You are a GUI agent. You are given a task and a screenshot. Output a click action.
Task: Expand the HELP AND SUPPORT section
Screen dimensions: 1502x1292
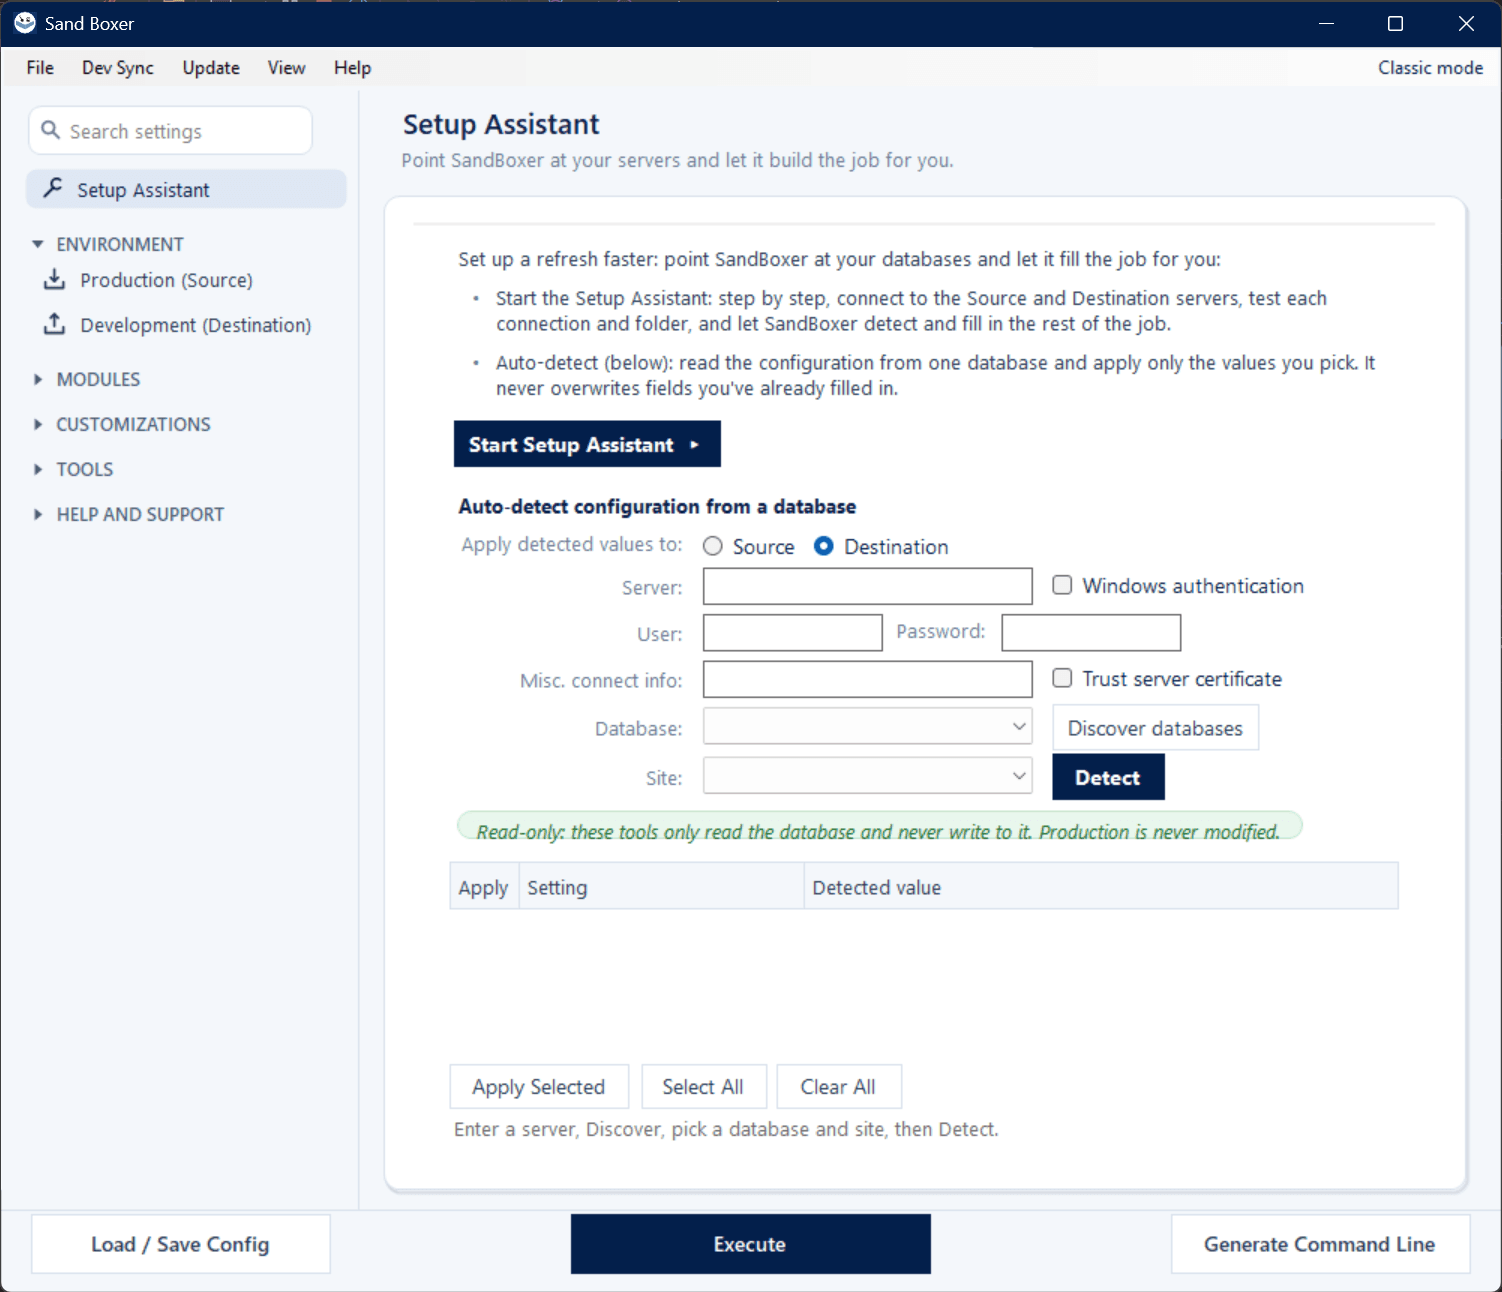click(x=38, y=514)
